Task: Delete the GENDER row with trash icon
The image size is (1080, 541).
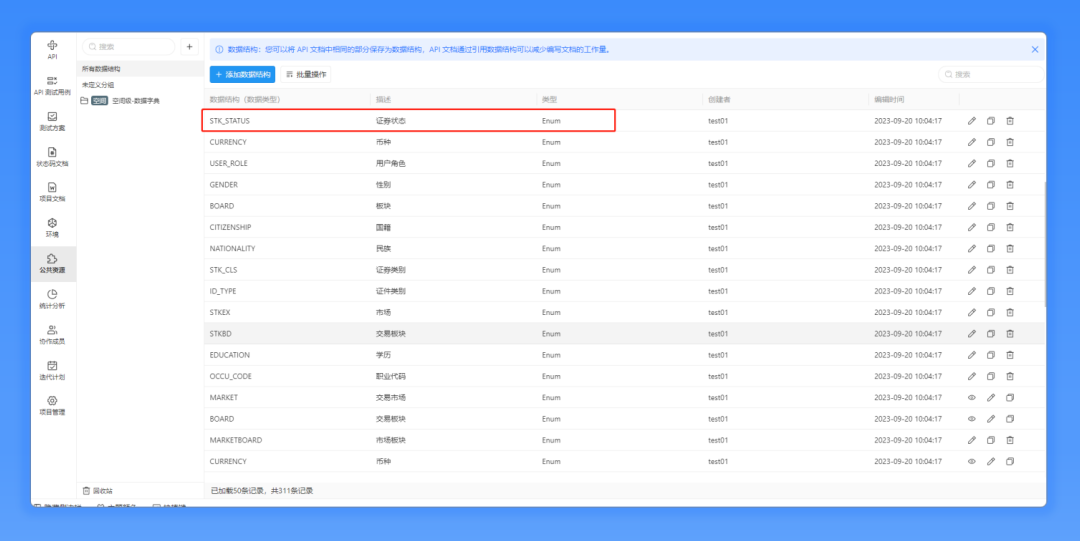Action: (1010, 185)
